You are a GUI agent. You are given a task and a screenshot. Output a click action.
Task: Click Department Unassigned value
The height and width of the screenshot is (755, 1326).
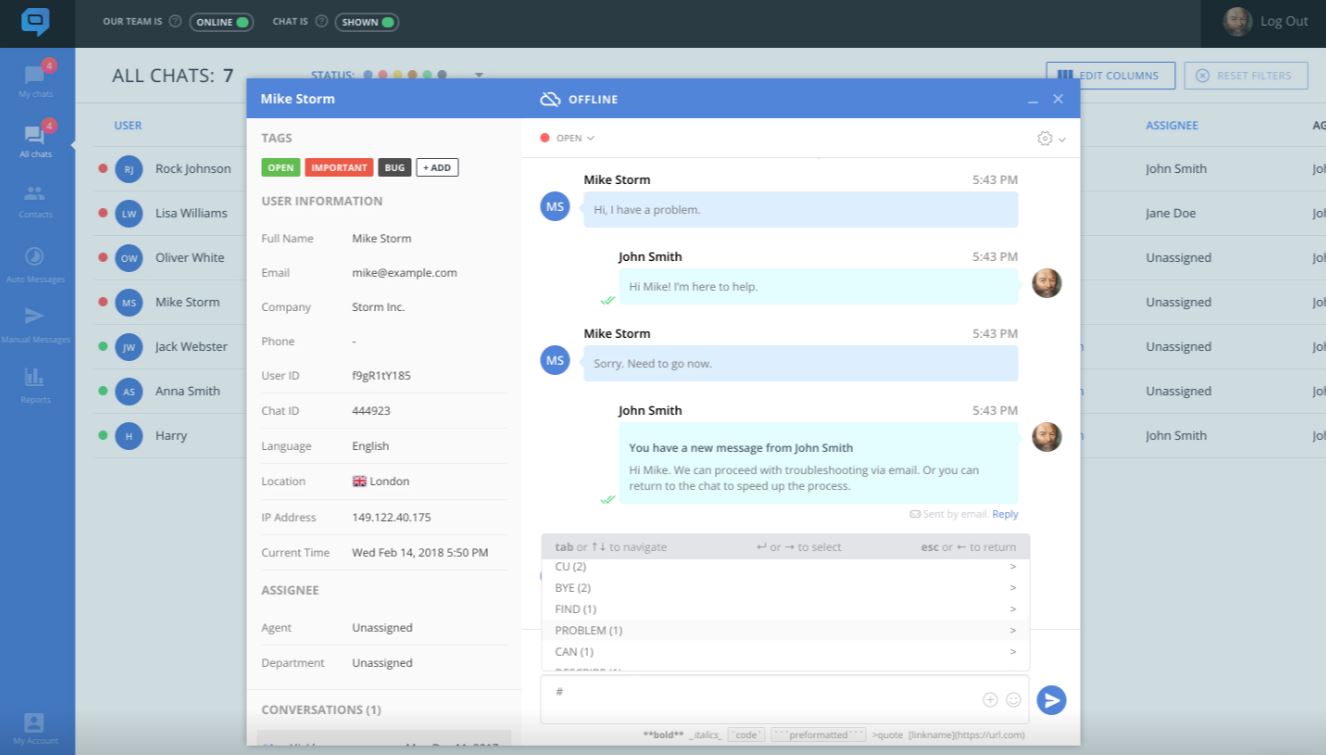click(x=382, y=663)
